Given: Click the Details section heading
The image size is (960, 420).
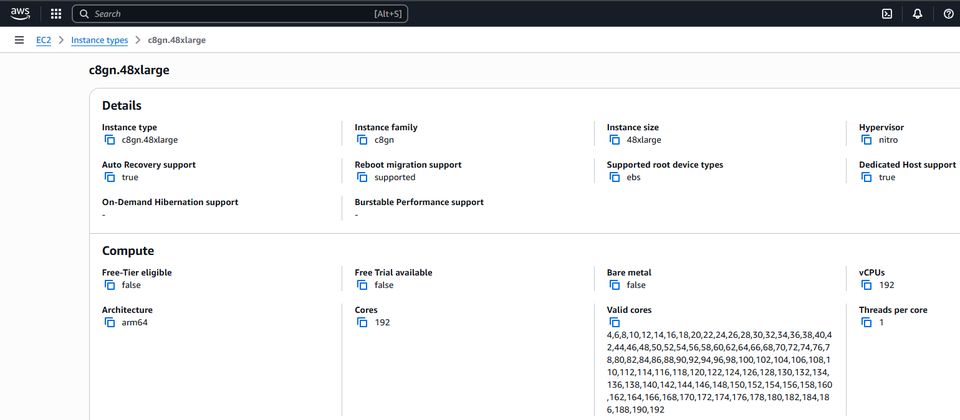Looking at the screenshot, I should click(122, 105).
